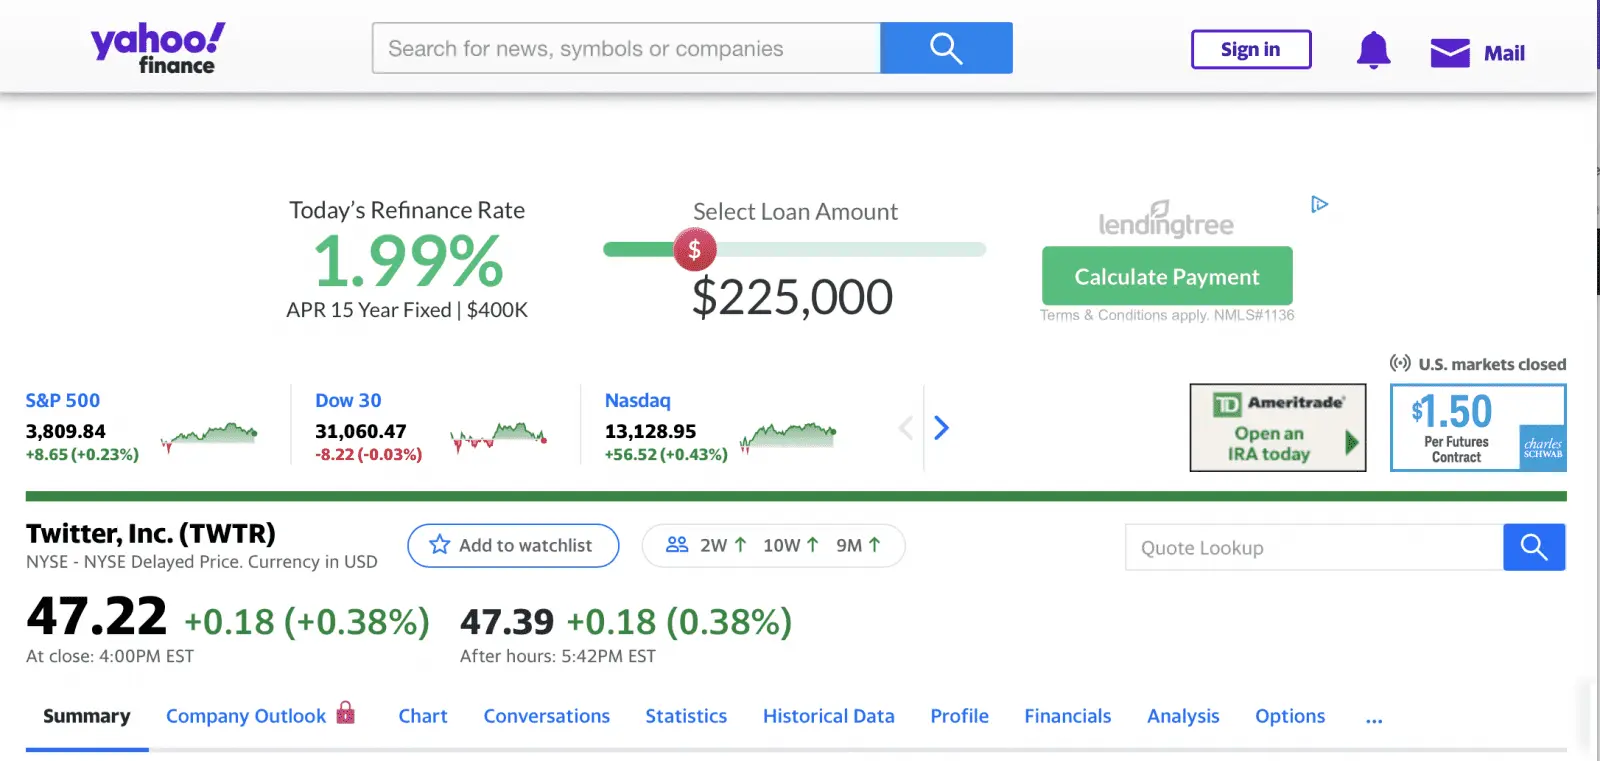The width and height of the screenshot is (1600, 761).
Task: Click the AdChoices triangle icon
Action: tap(1319, 204)
